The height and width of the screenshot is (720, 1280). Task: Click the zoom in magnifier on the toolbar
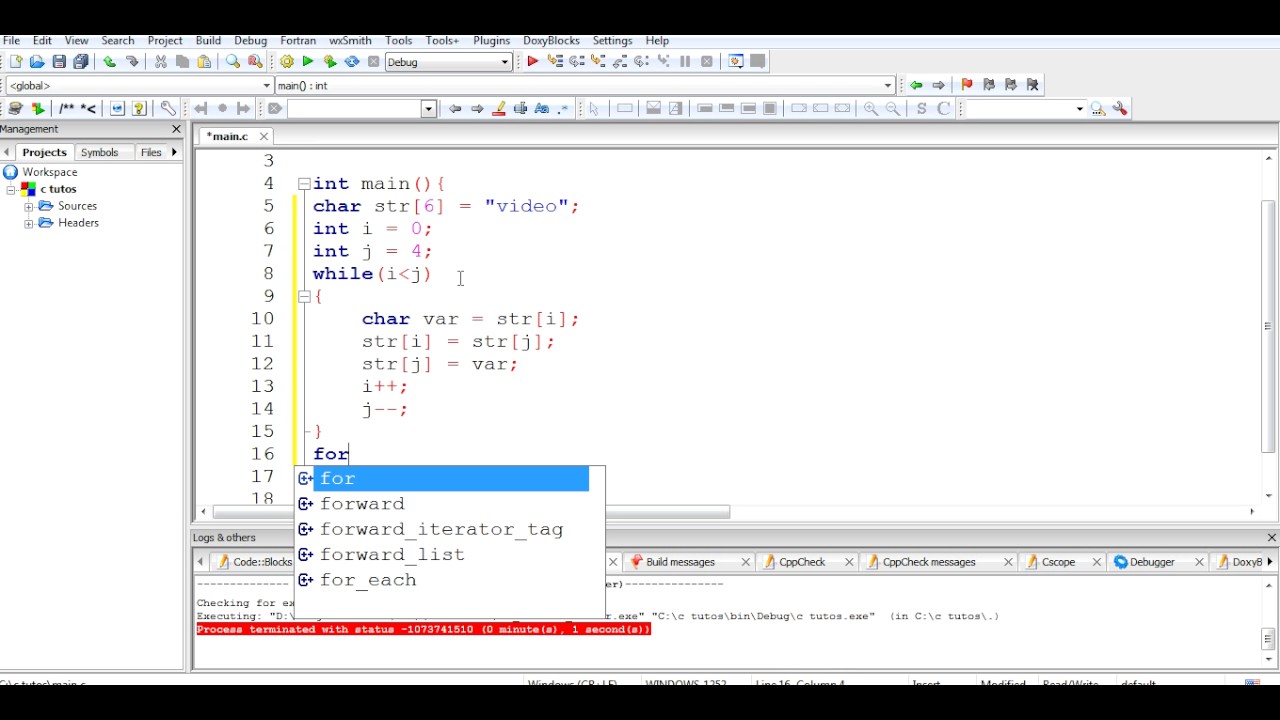(x=871, y=109)
